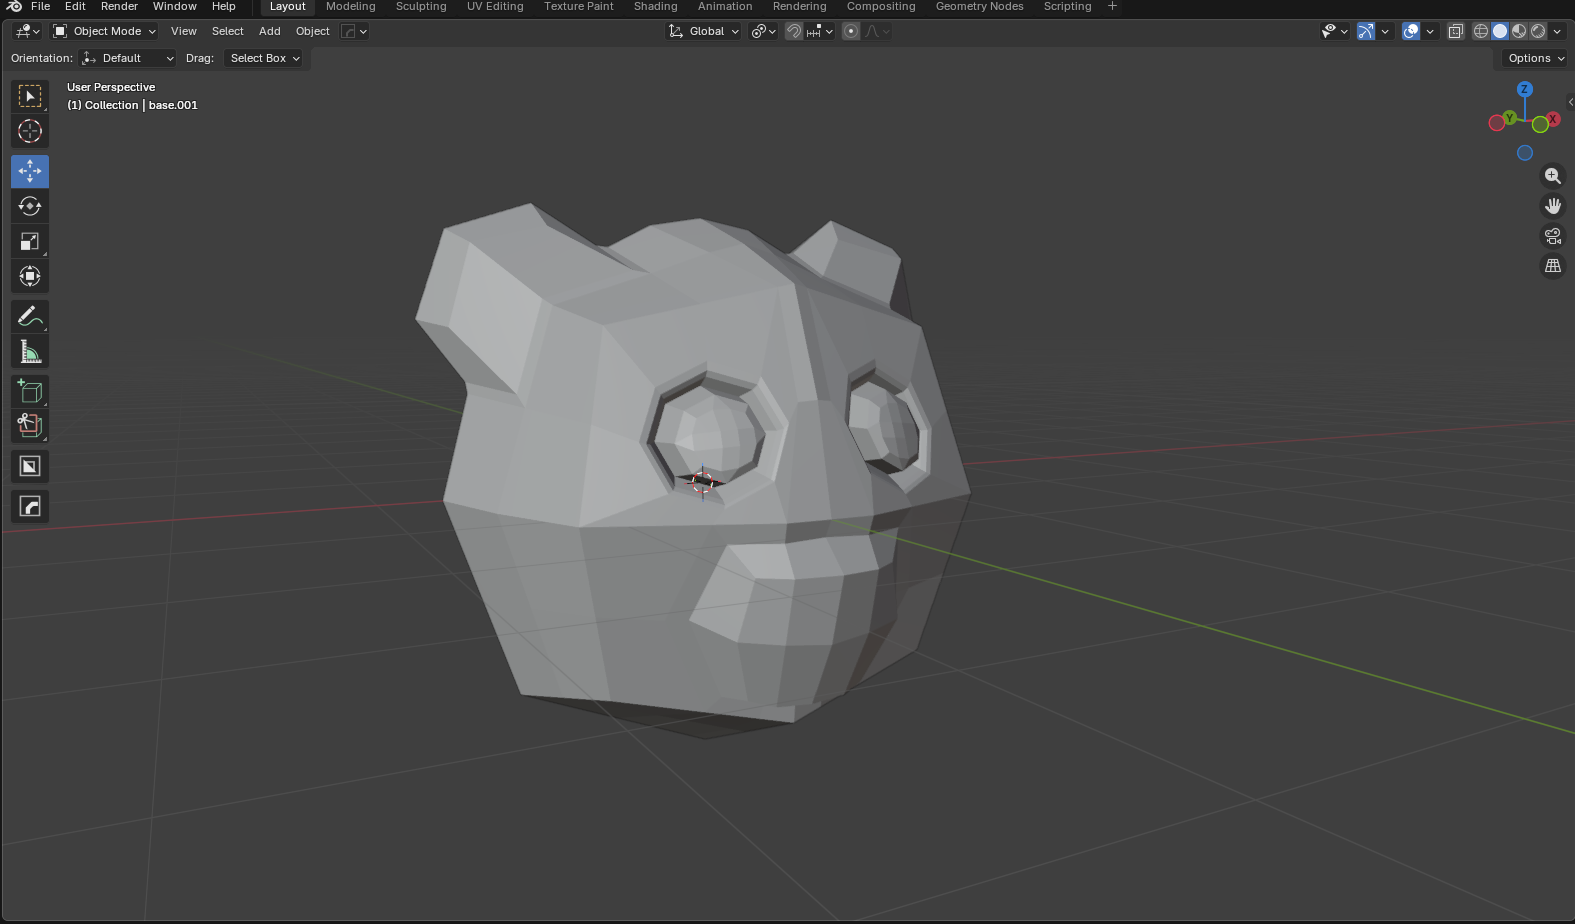Activate the 3D Cursor tool

pos(30,131)
